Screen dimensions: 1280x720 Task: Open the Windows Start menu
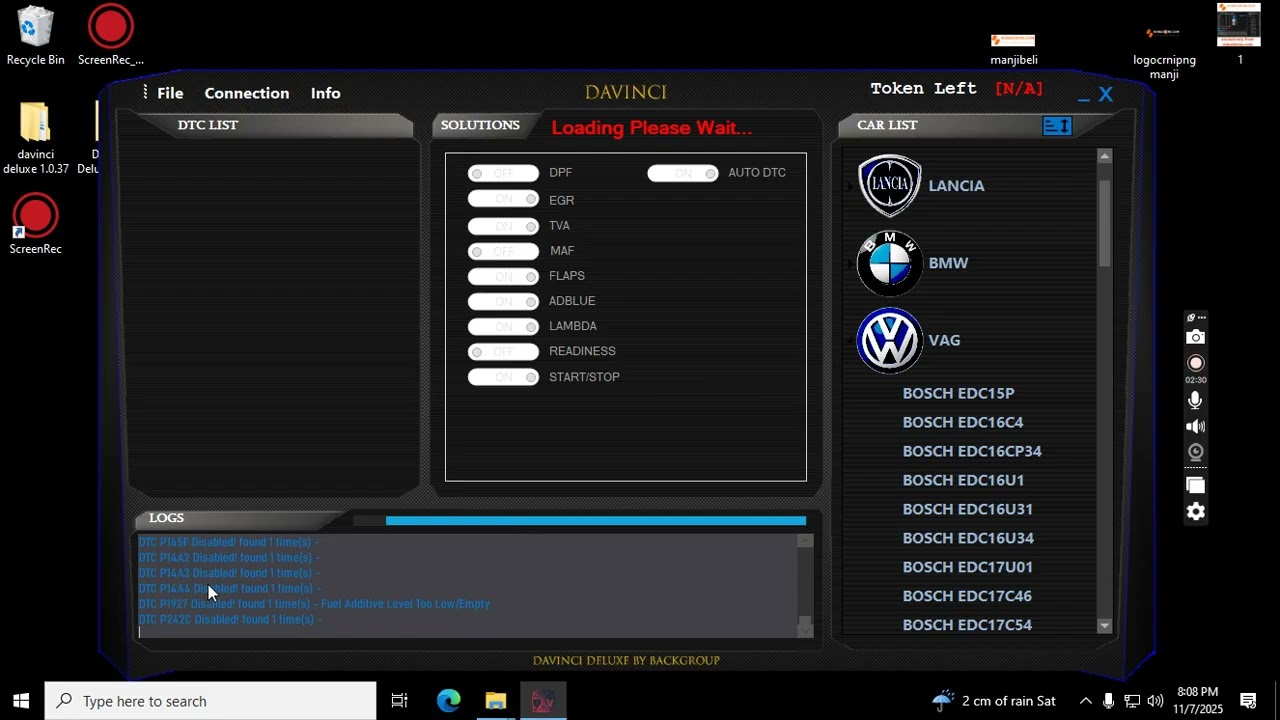(21, 701)
